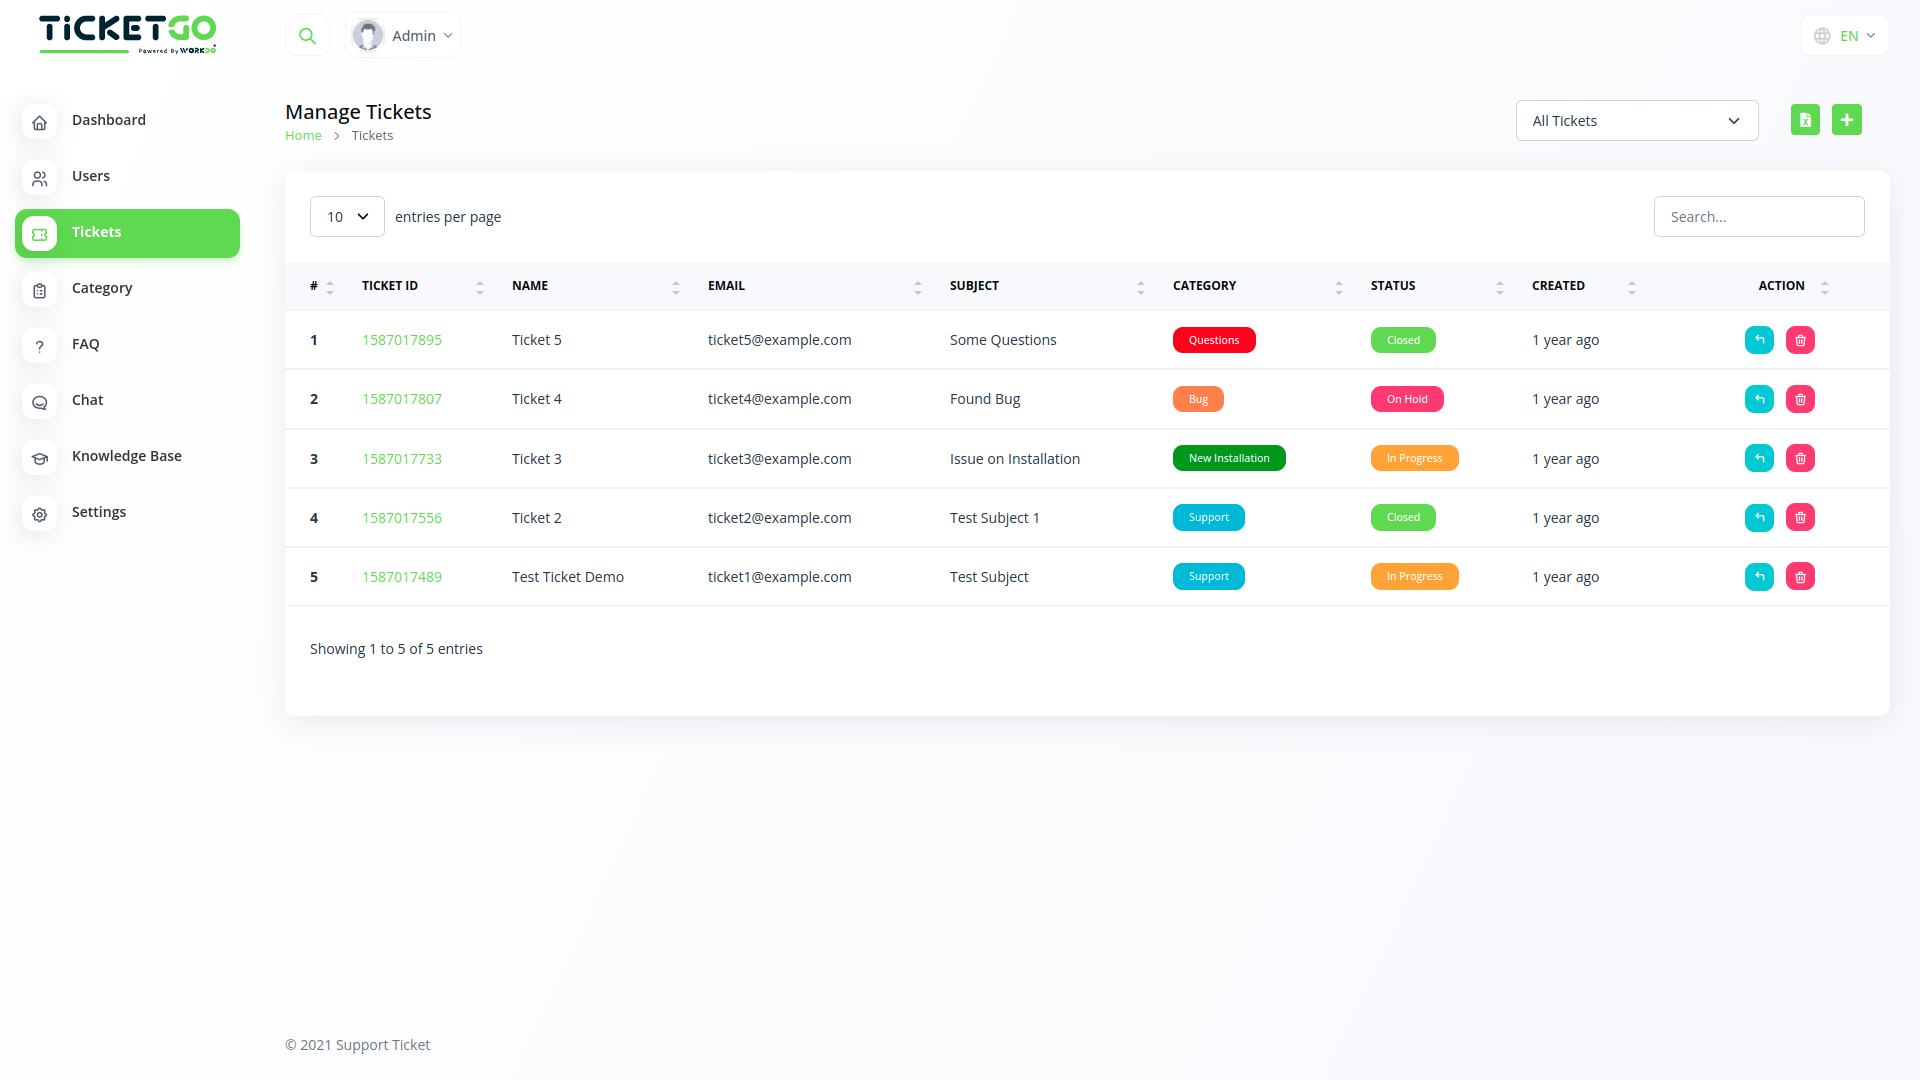Go to Dashboard in sidebar menu
Image resolution: width=1920 pixels, height=1080 pixels.
pos(108,120)
